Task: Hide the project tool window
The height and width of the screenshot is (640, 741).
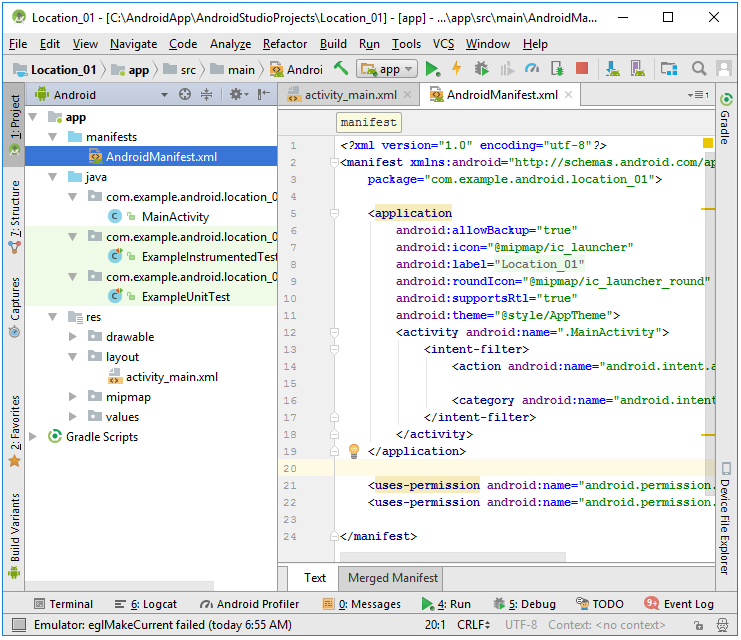Action: point(264,95)
